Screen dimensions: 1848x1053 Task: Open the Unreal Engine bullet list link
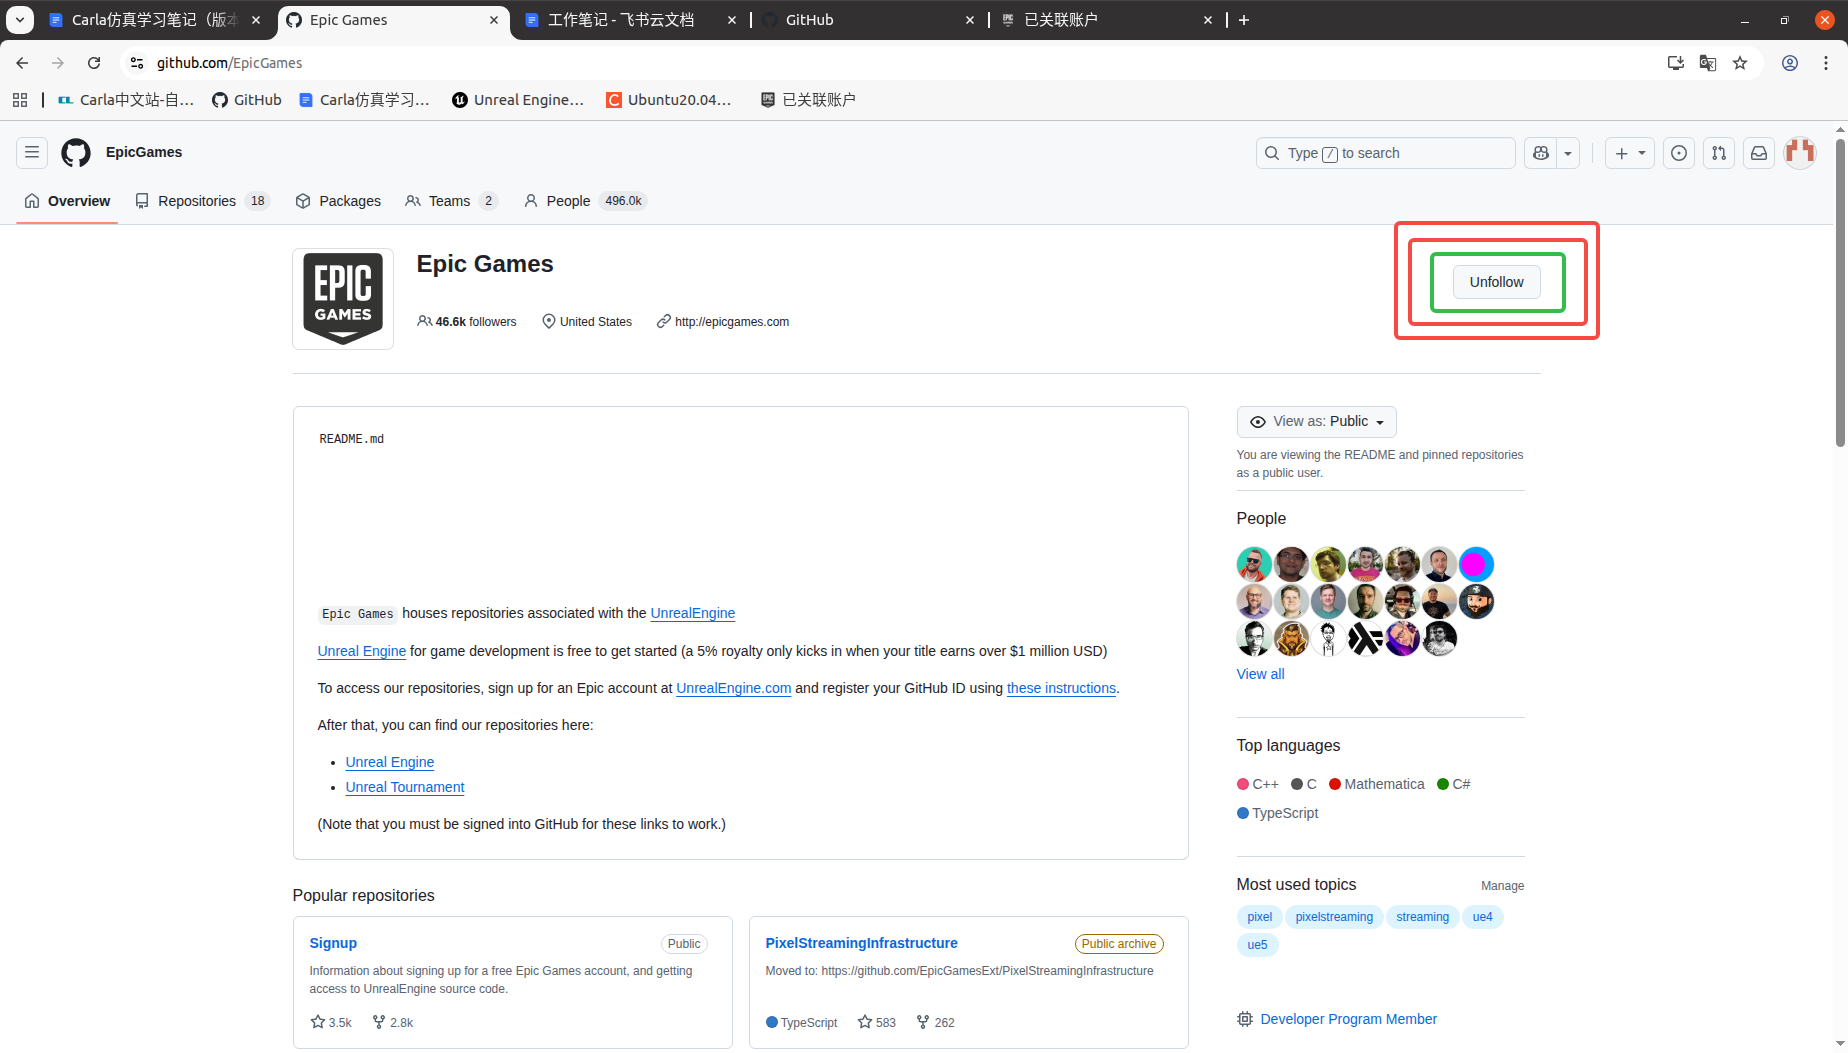point(390,762)
